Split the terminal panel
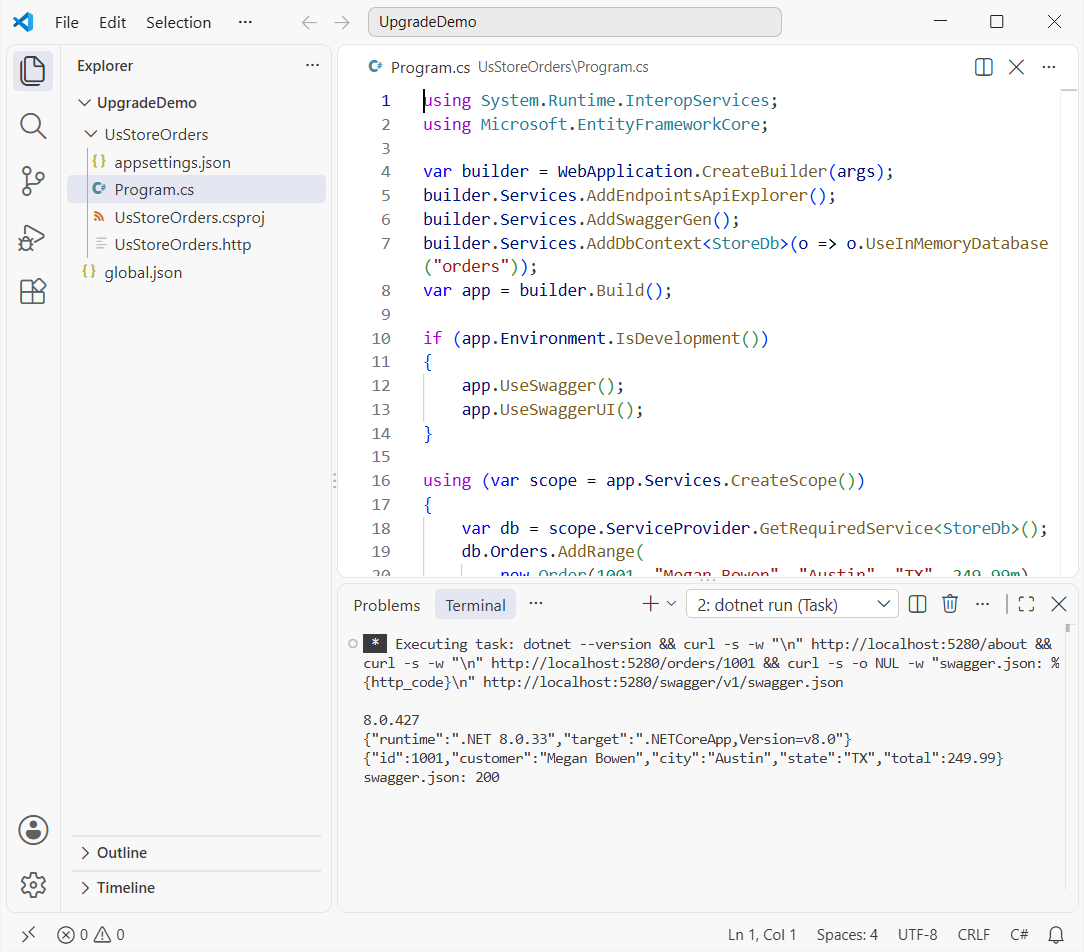Image resolution: width=1084 pixels, height=952 pixels. point(917,604)
